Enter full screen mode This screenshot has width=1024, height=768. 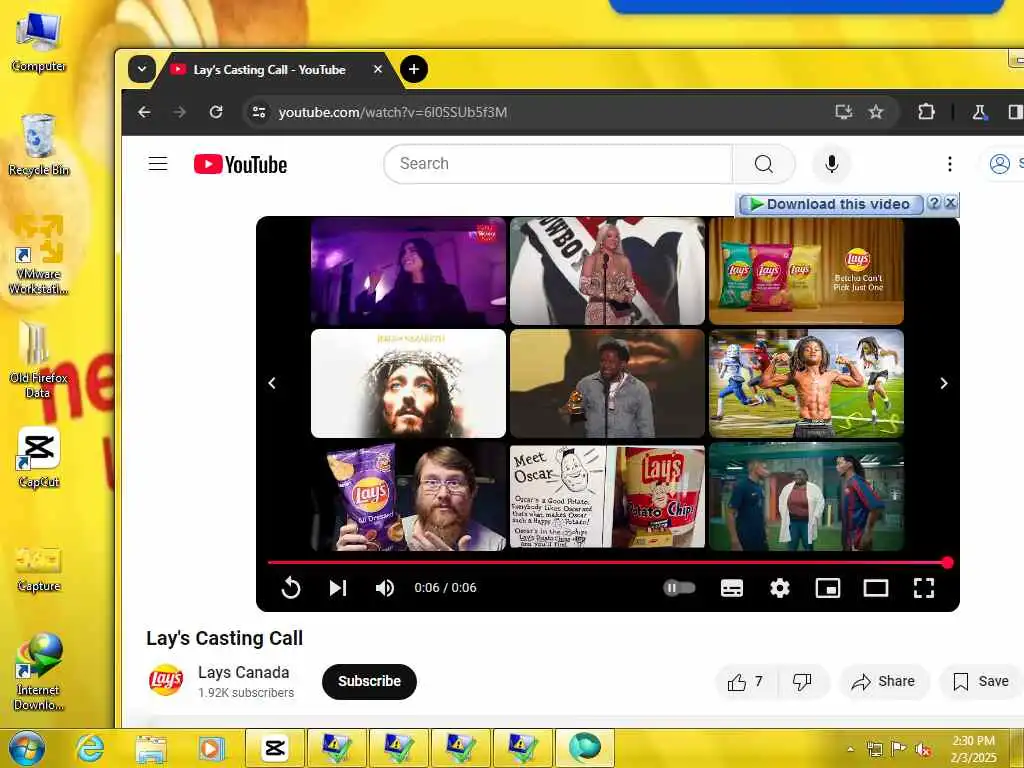pyautogui.click(x=923, y=588)
